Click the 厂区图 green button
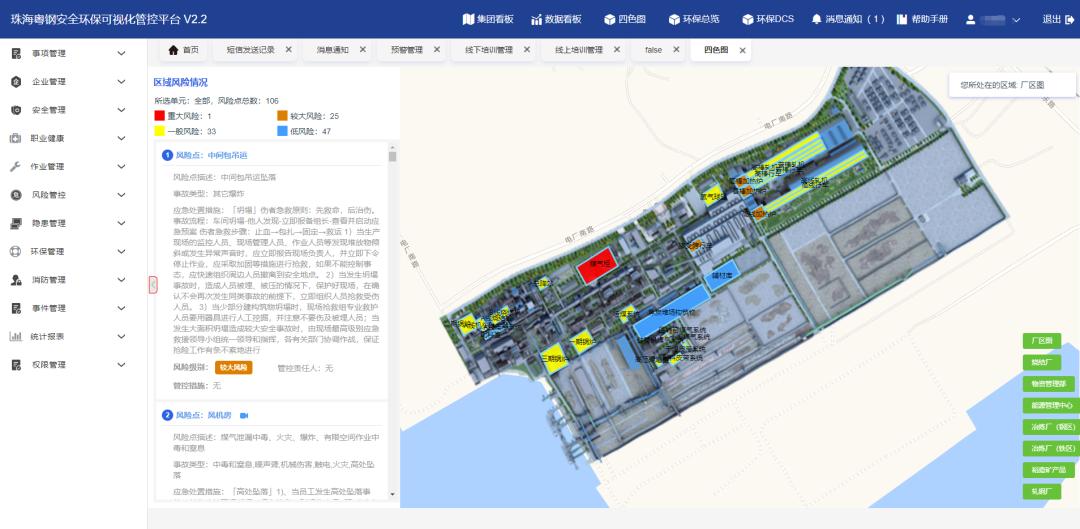The image size is (1080, 529). coord(1041,341)
